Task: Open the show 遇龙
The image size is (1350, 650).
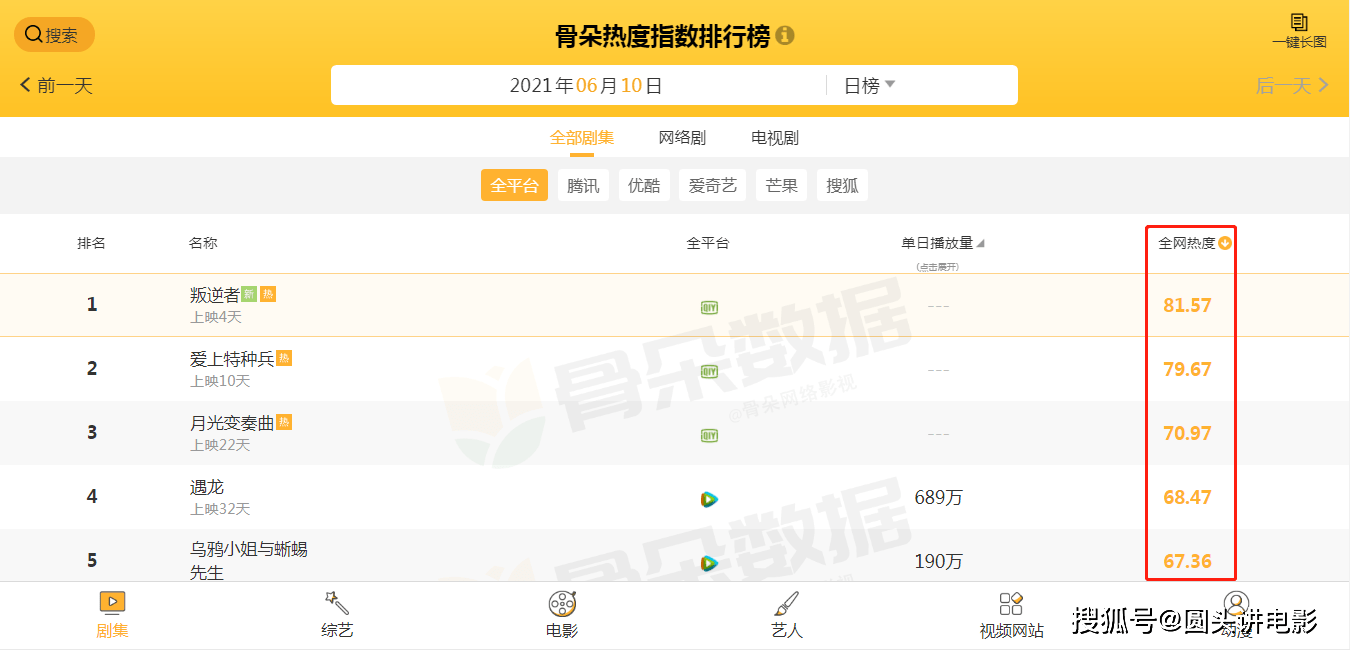Action: click(207, 487)
